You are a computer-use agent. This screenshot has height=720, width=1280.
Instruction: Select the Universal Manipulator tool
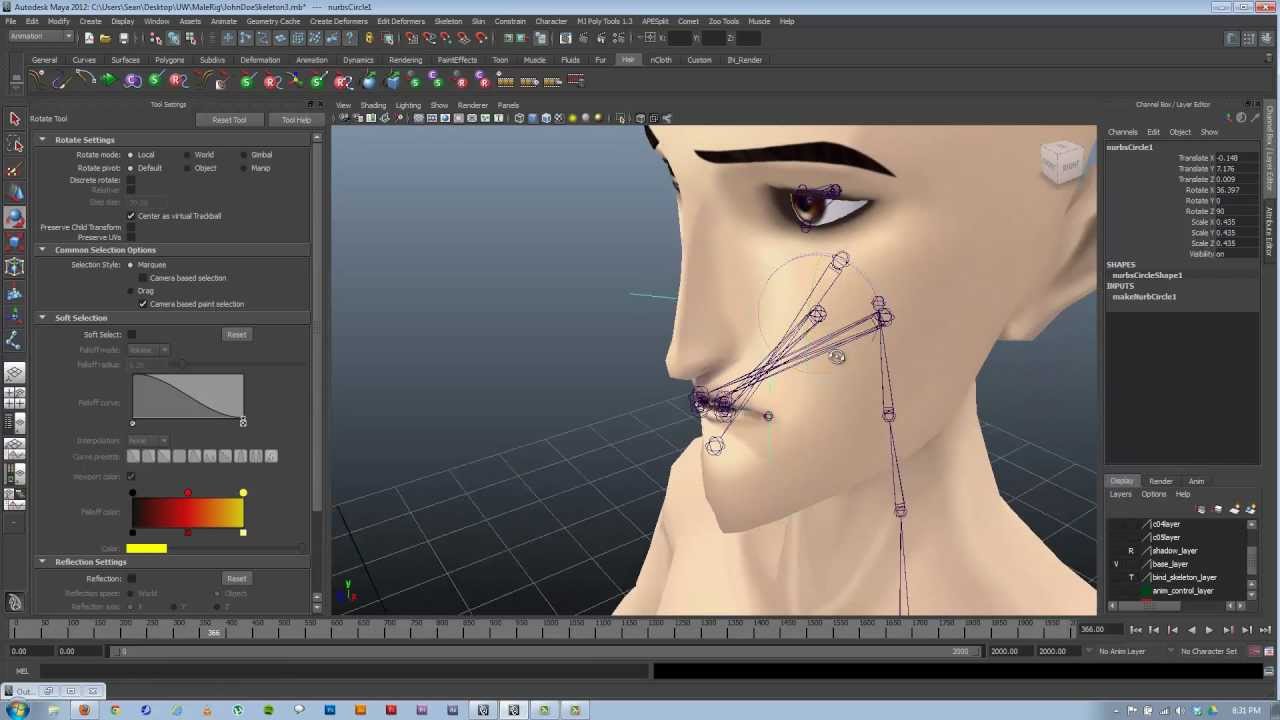tap(14, 267)
